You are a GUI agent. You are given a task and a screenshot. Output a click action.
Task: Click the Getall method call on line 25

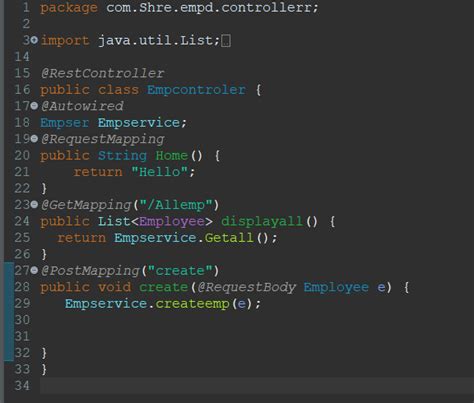[x=229, y=238]
